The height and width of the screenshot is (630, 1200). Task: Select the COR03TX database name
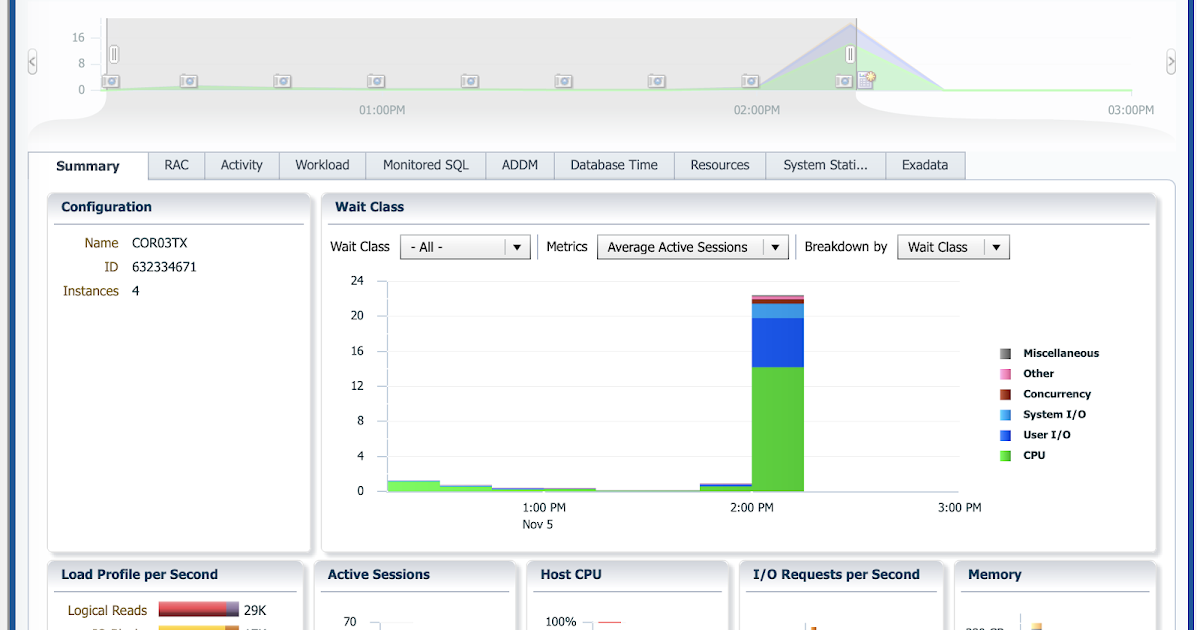[x=159, y=242]
